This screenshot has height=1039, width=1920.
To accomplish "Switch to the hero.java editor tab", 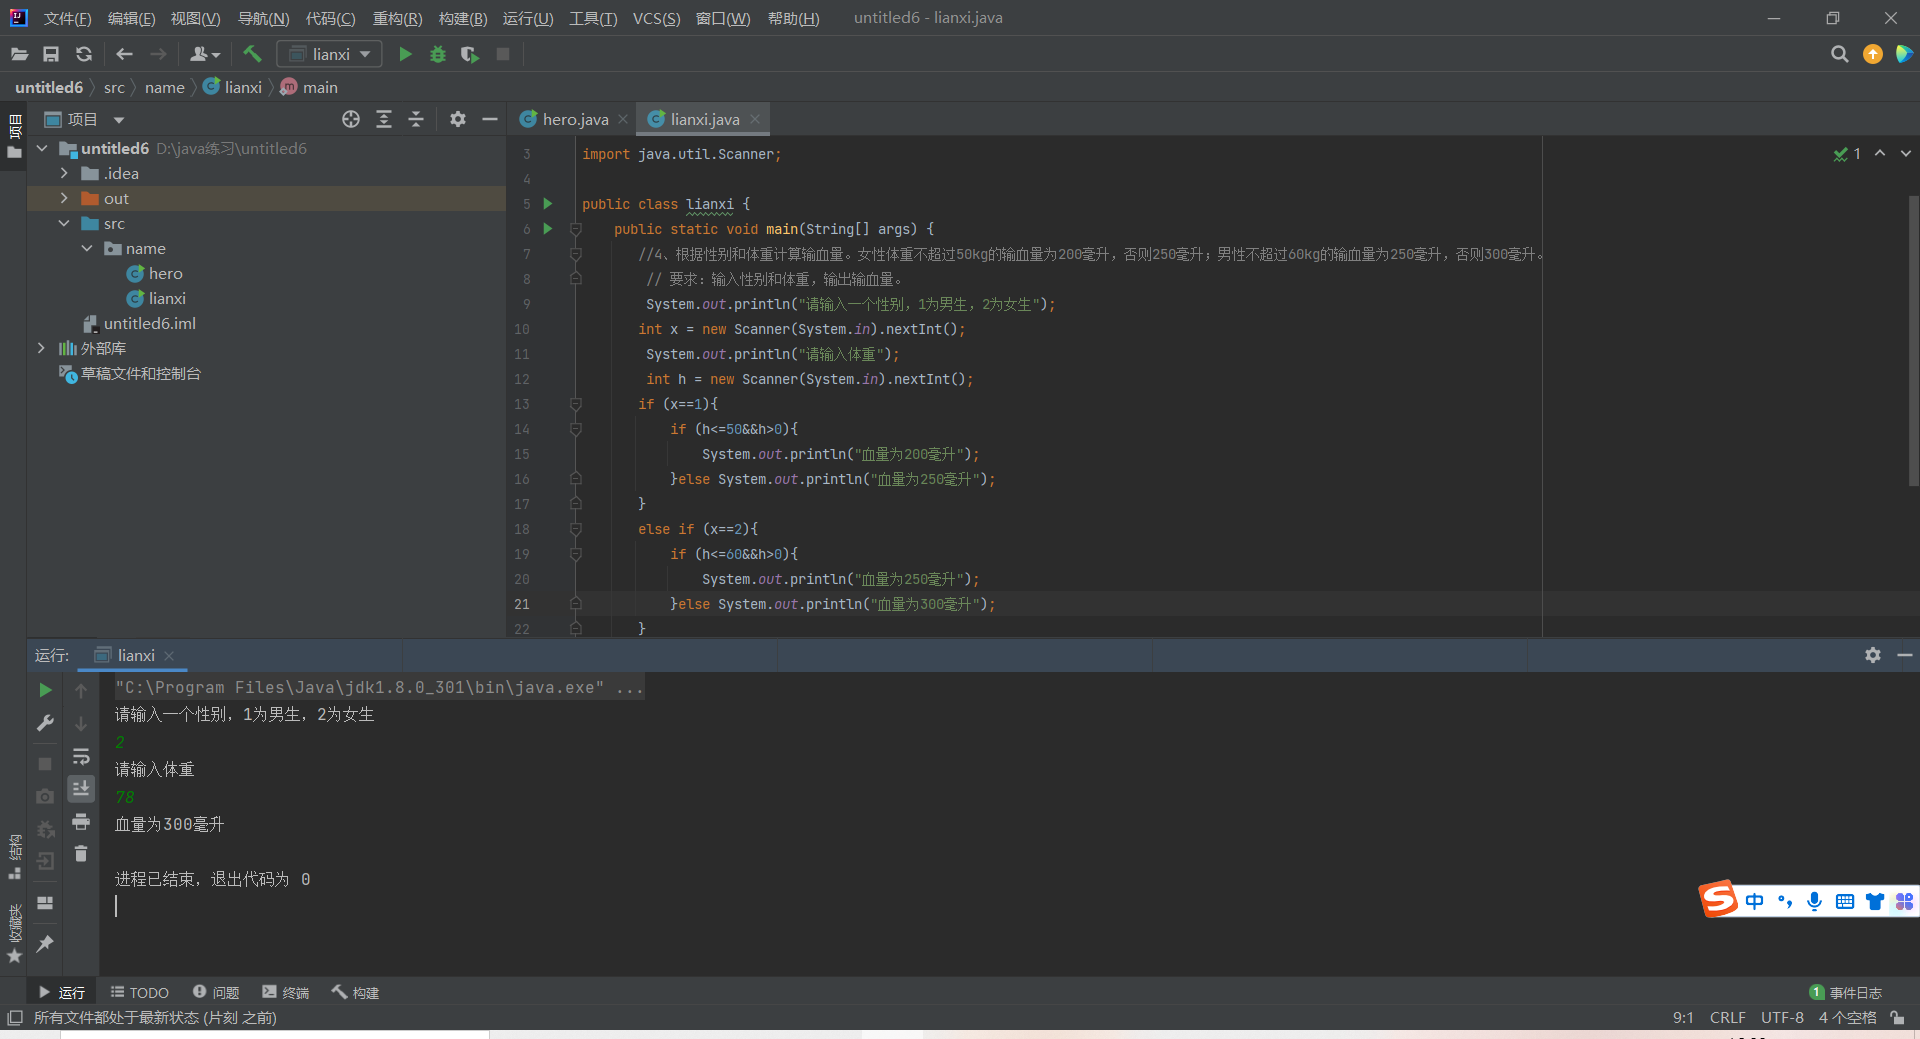I will click(574, 119).
